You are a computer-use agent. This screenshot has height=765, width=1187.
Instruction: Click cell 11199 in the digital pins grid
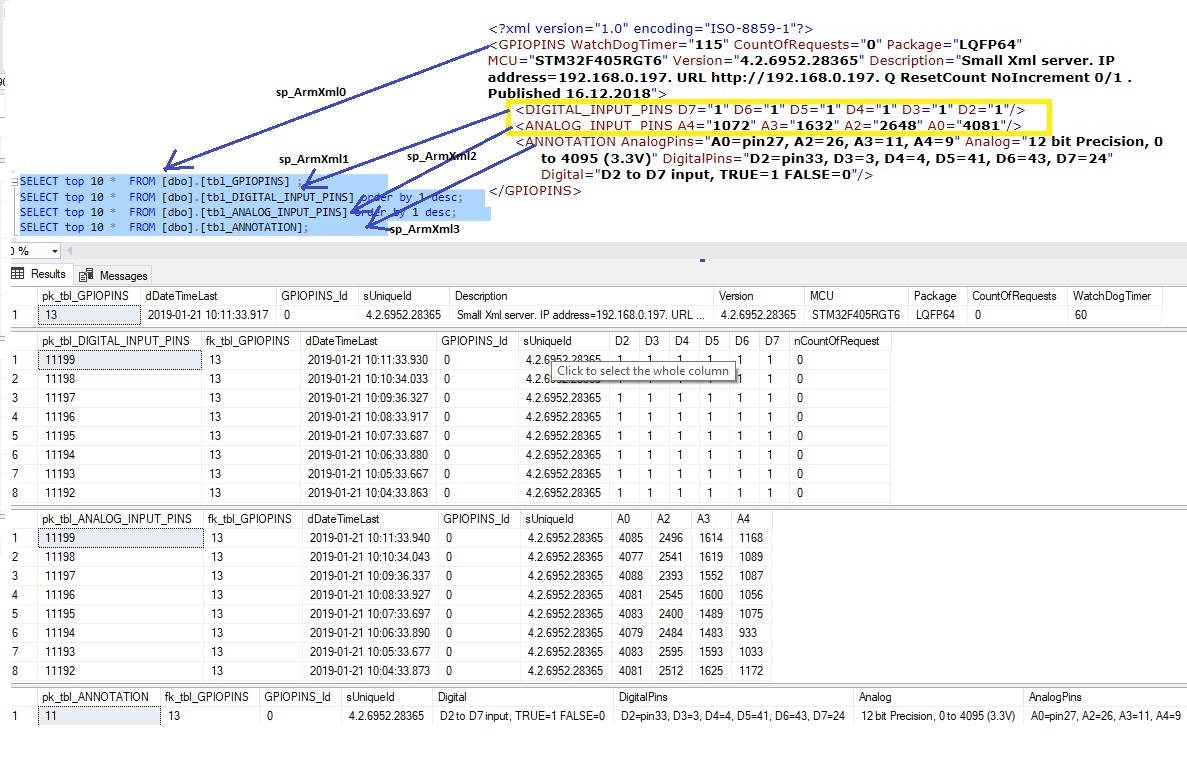(60, 360)
